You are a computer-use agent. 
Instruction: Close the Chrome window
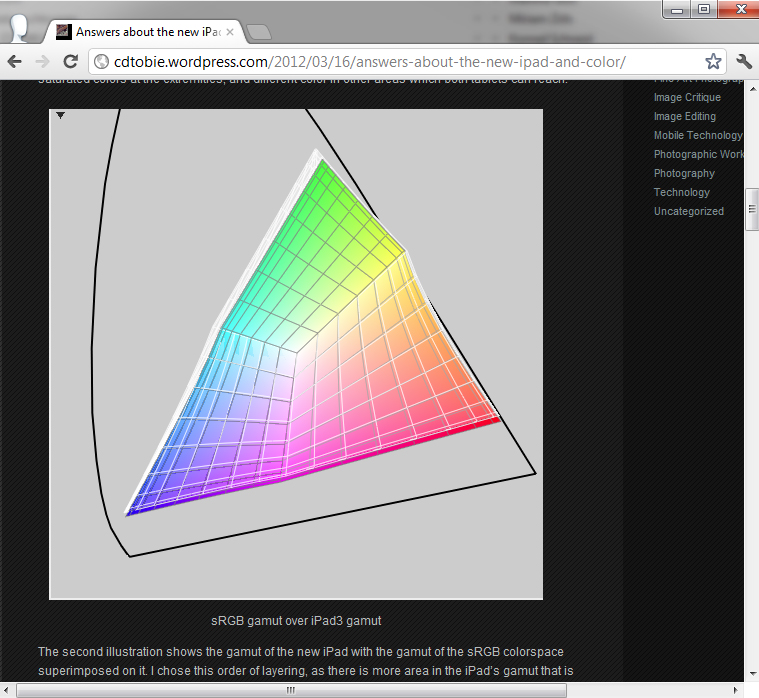[x=740, y=10]
